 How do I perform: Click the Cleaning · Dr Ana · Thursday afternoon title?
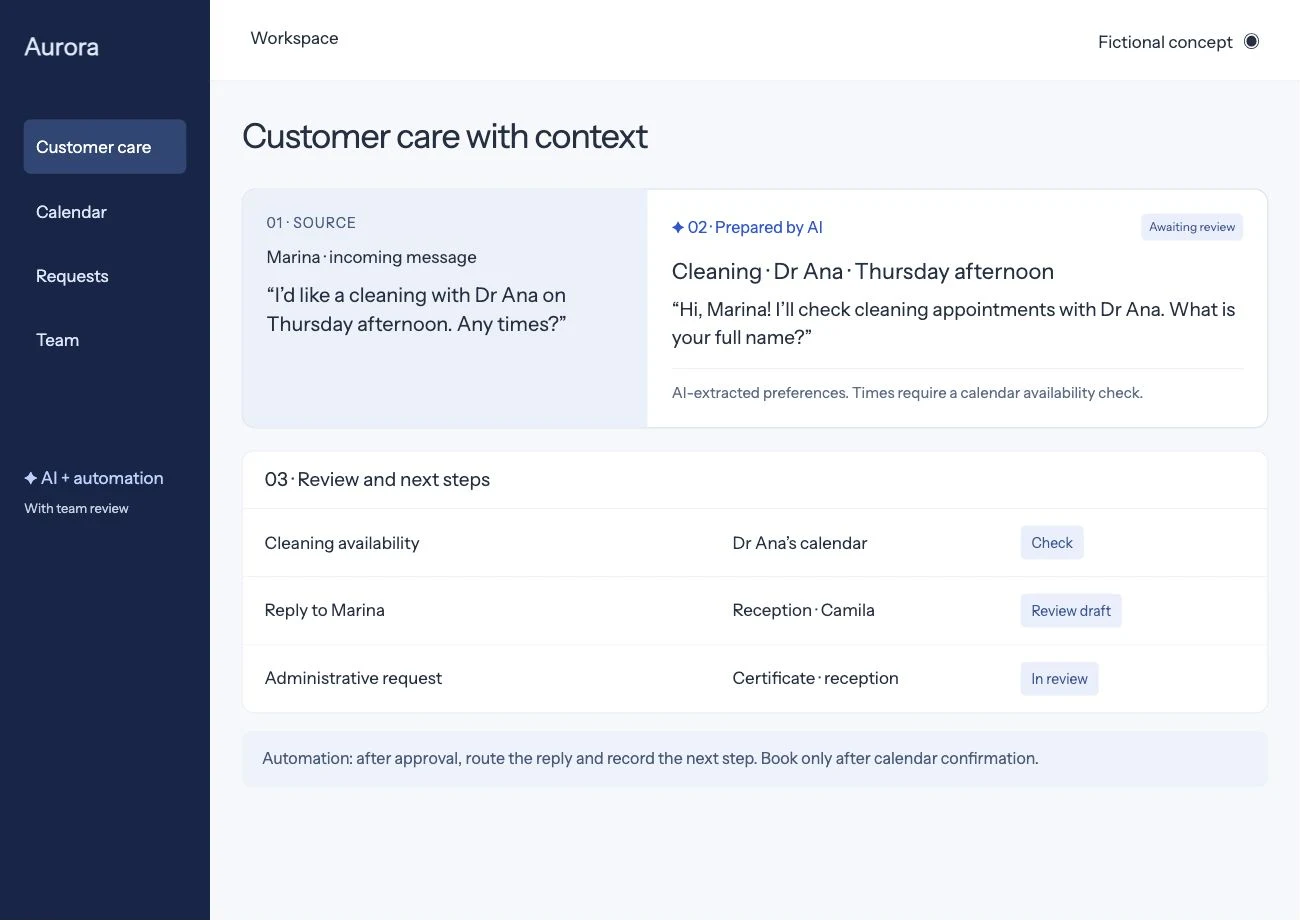pyautogui.click(x=863, y=272)
